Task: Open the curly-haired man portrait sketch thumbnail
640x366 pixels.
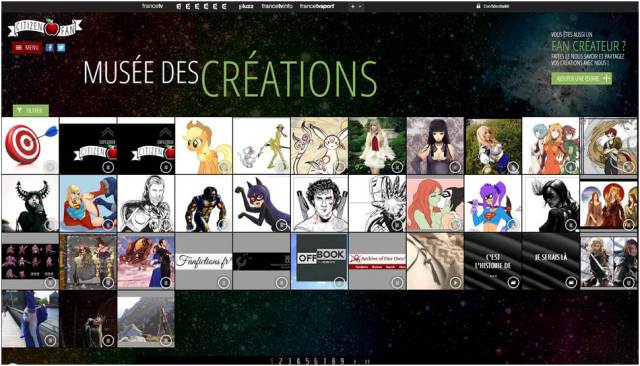Action: (x=320, y=204)
